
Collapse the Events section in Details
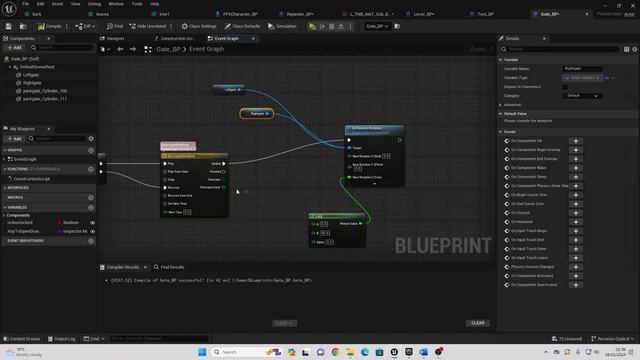click(500, 132)
